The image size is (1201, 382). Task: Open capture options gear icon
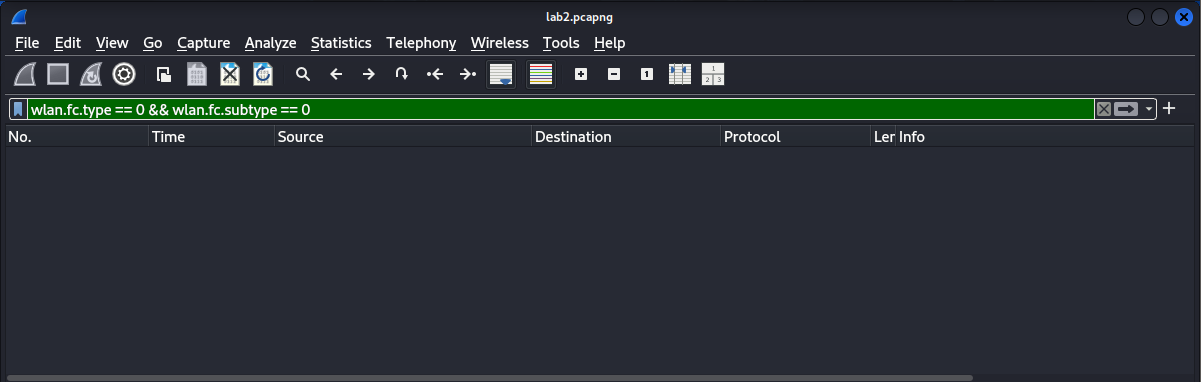tap(124, 74)
